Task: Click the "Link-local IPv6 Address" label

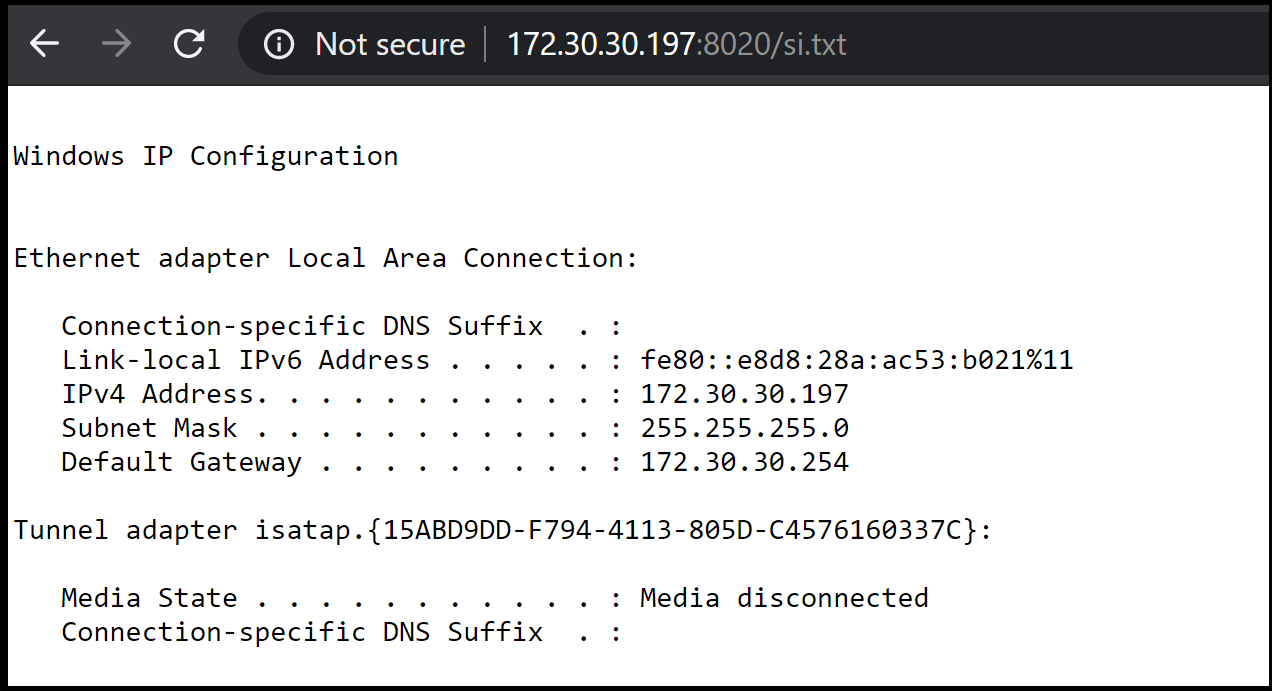Action: (x=245, y=360)
